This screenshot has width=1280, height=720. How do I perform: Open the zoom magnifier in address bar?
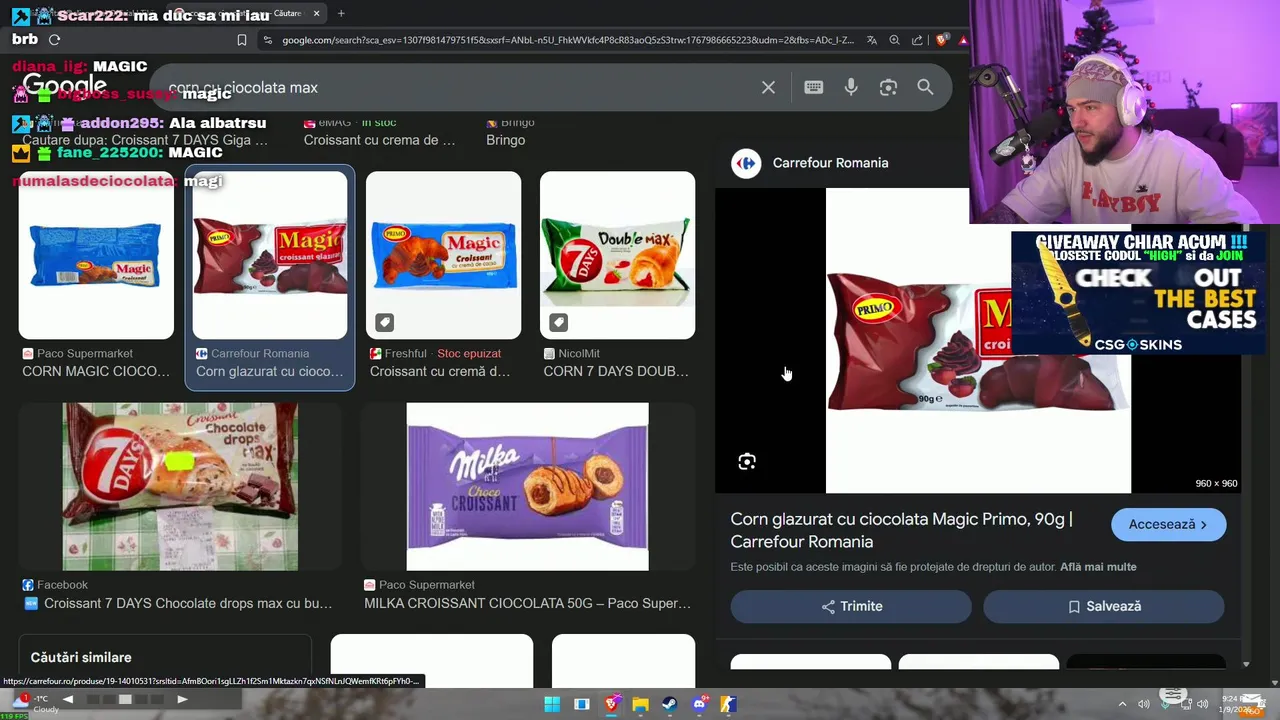(x=894, y=40)
